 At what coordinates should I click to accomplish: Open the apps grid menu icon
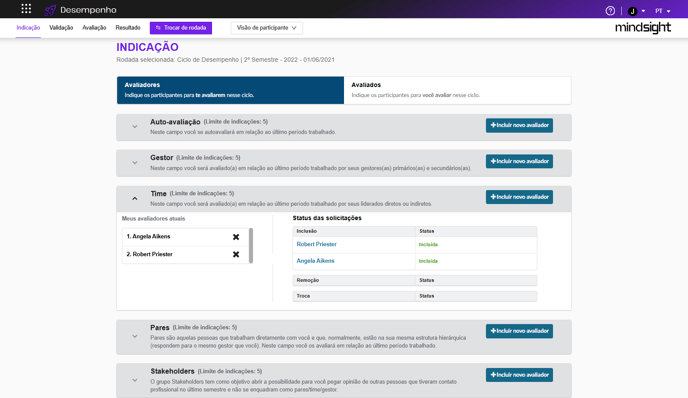pos(26,9)
